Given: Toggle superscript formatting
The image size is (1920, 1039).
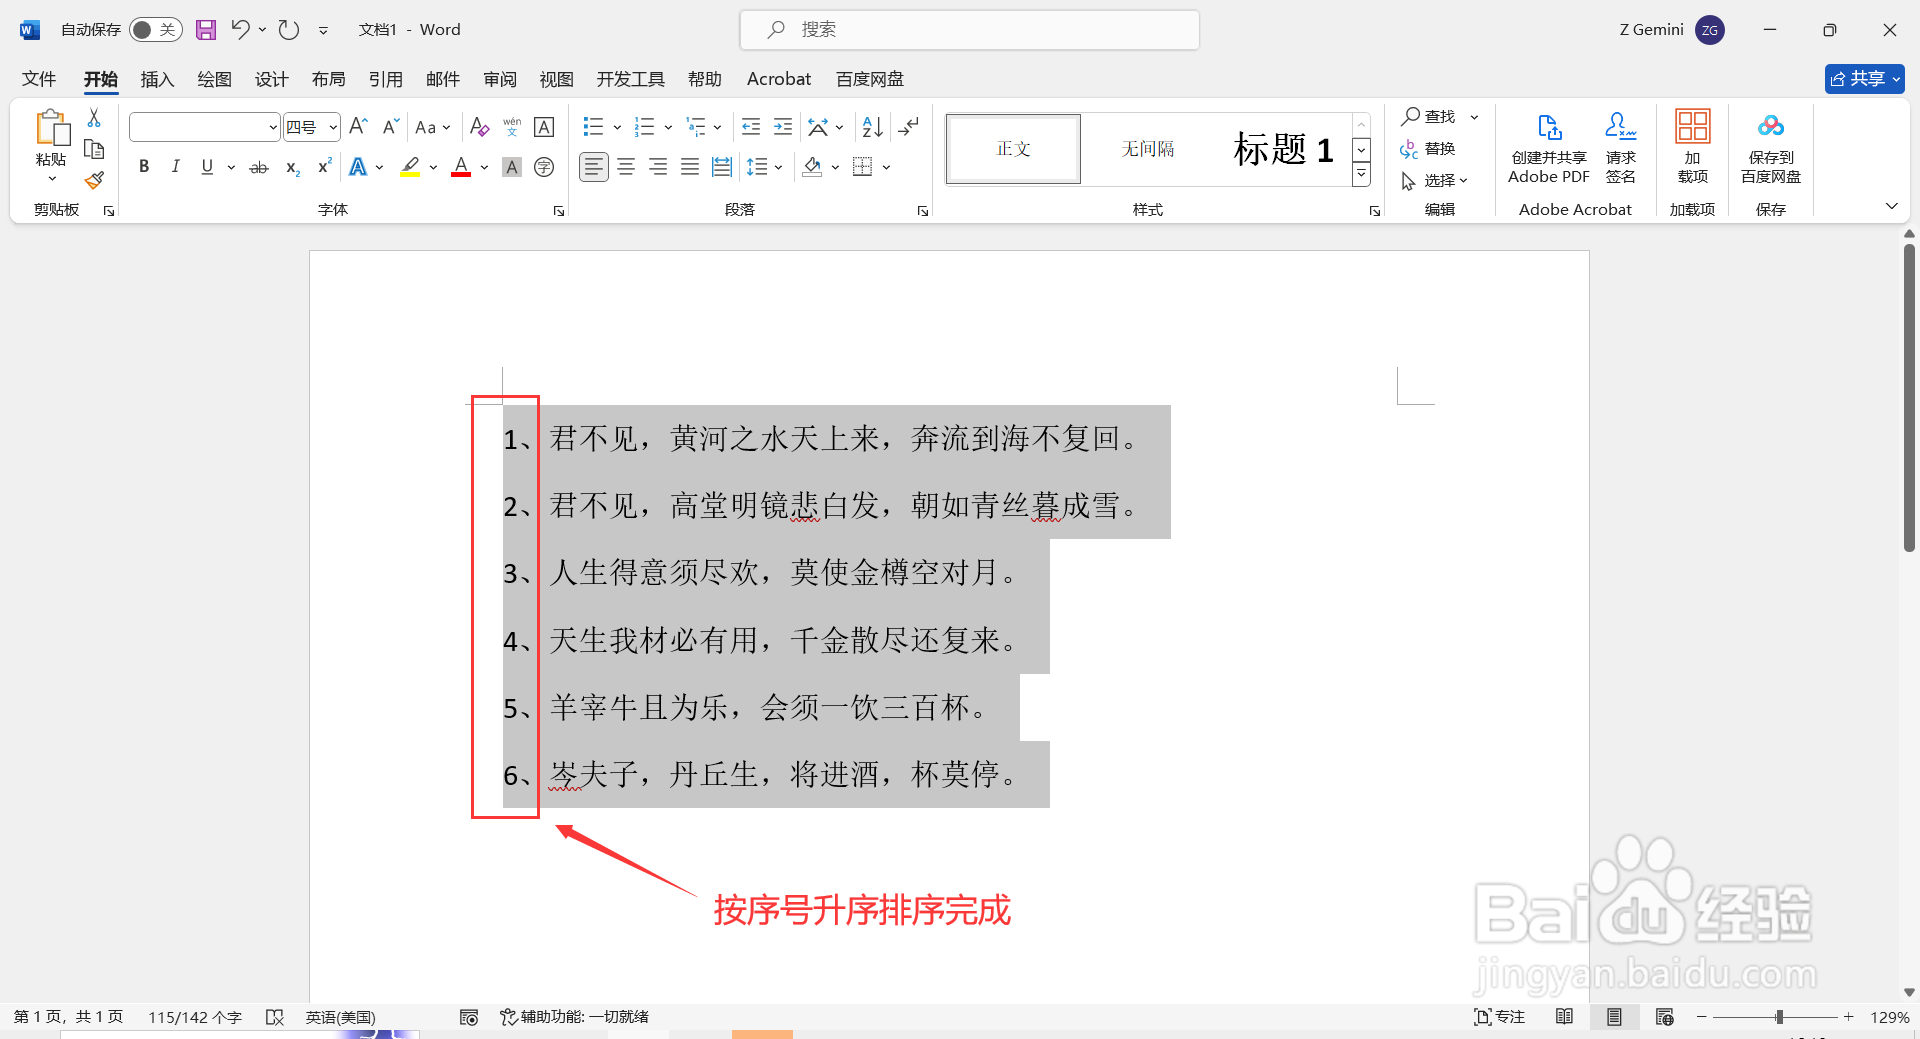Looking at the screenshot, I should coord(322,167).
